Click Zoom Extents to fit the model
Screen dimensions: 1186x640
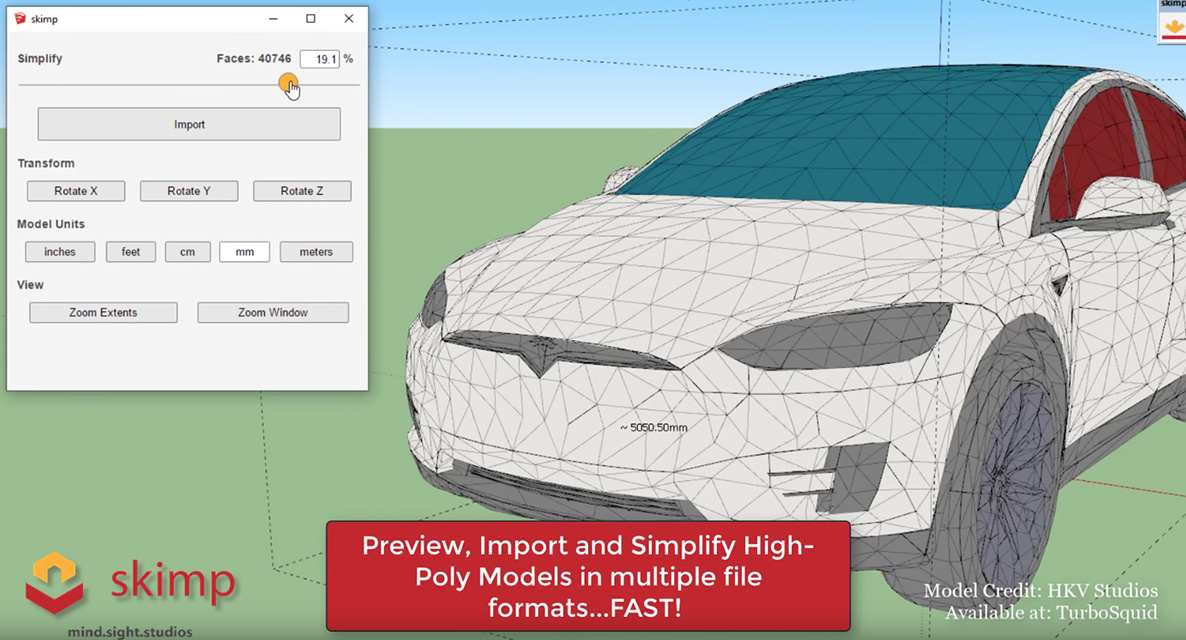tap(103, 312)
